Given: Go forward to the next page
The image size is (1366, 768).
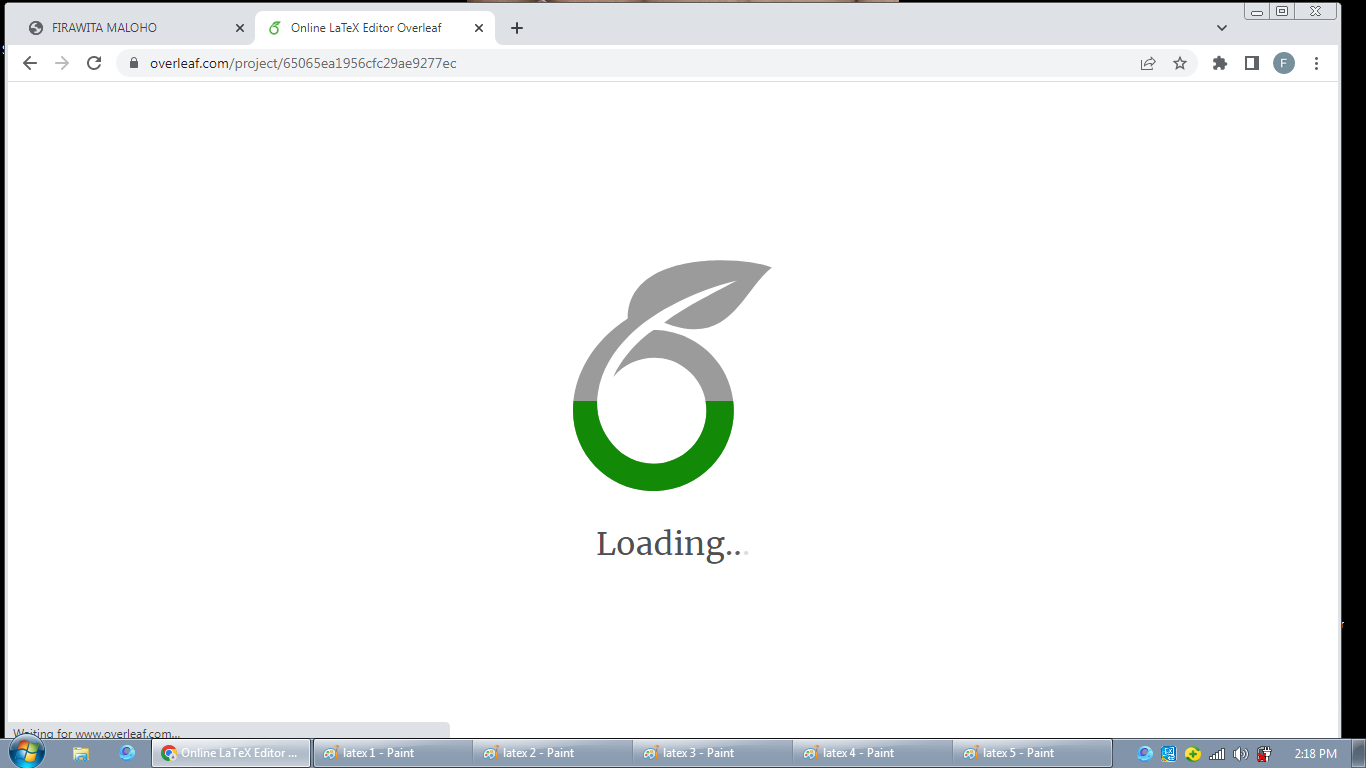Looking at the screenshot, I should click(62, 63).
